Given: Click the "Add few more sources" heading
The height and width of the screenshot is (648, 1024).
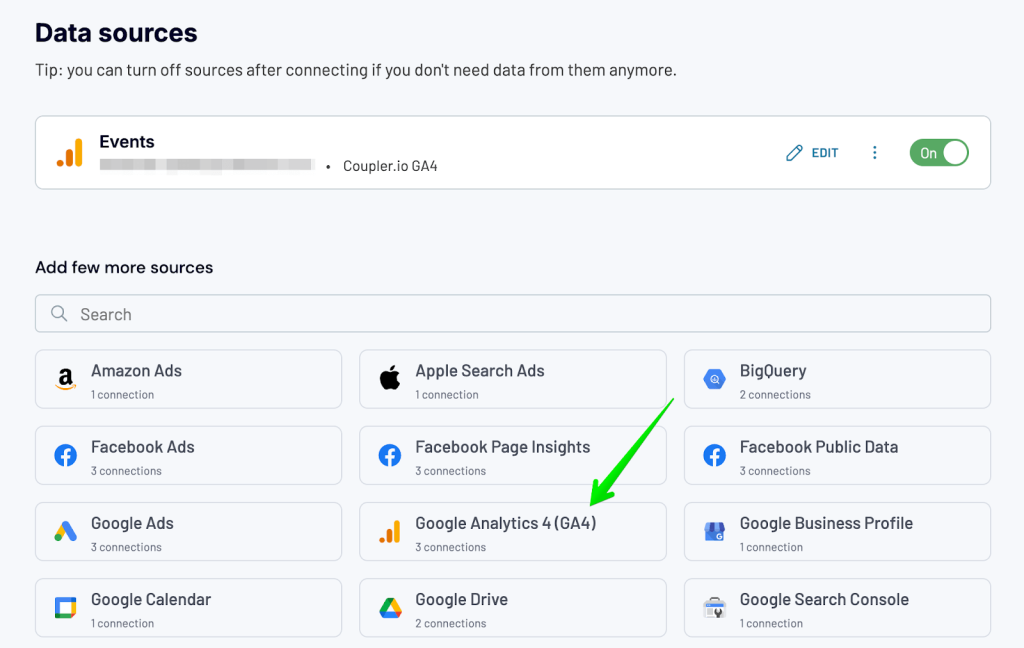Looking at the screenshot, I should (x=124, y=267).
